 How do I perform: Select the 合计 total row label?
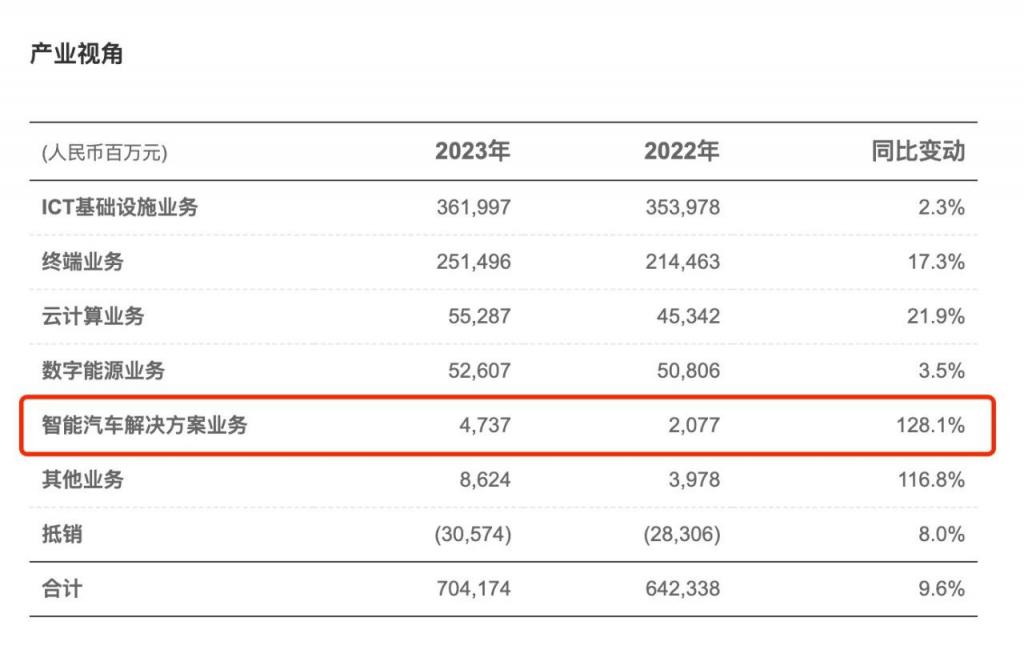pyautogui.click(x=62, y=589)
